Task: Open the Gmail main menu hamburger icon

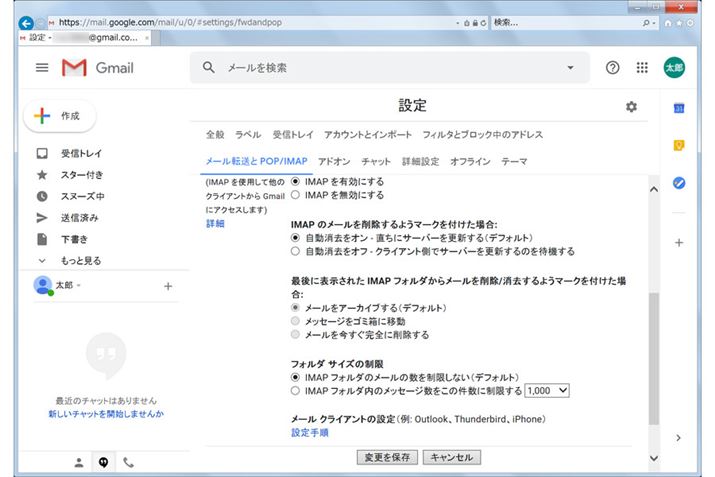Action: click(42, 68)
